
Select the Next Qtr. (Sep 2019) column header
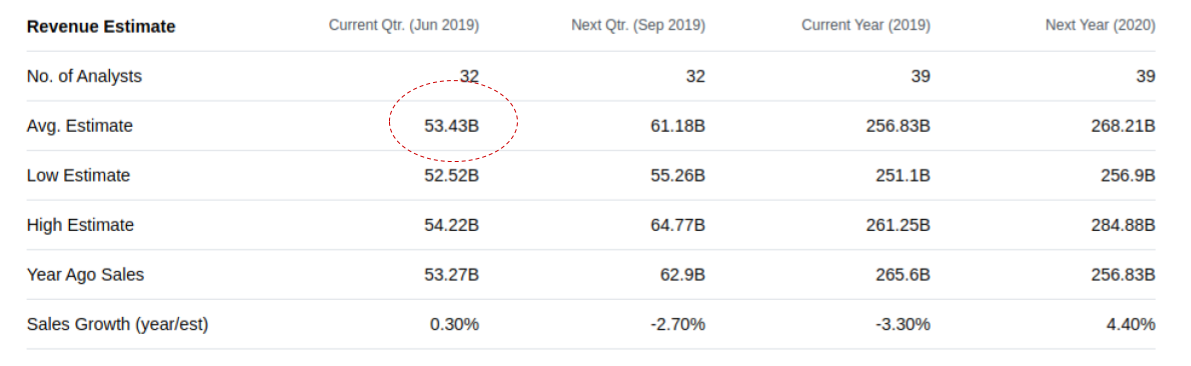click(638, 26)
